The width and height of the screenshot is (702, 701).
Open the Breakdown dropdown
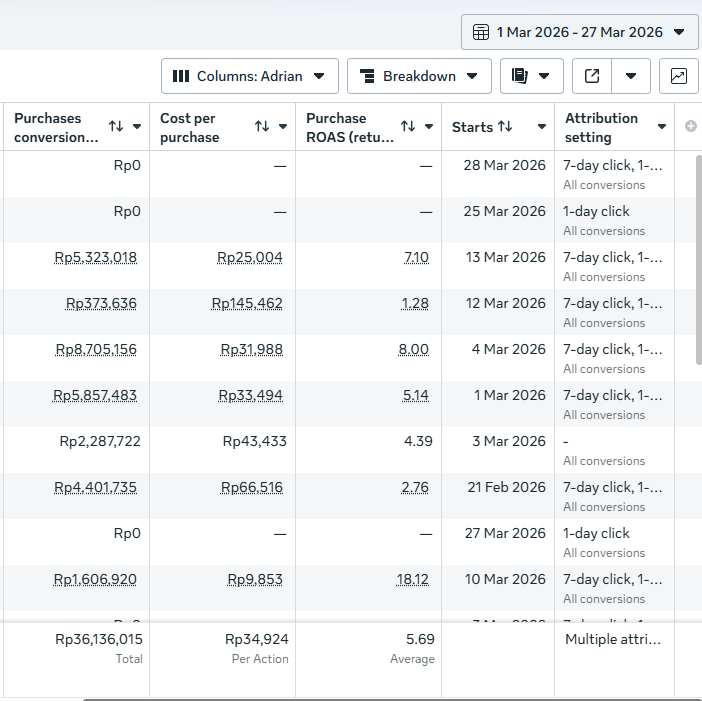tap(419, 76)
